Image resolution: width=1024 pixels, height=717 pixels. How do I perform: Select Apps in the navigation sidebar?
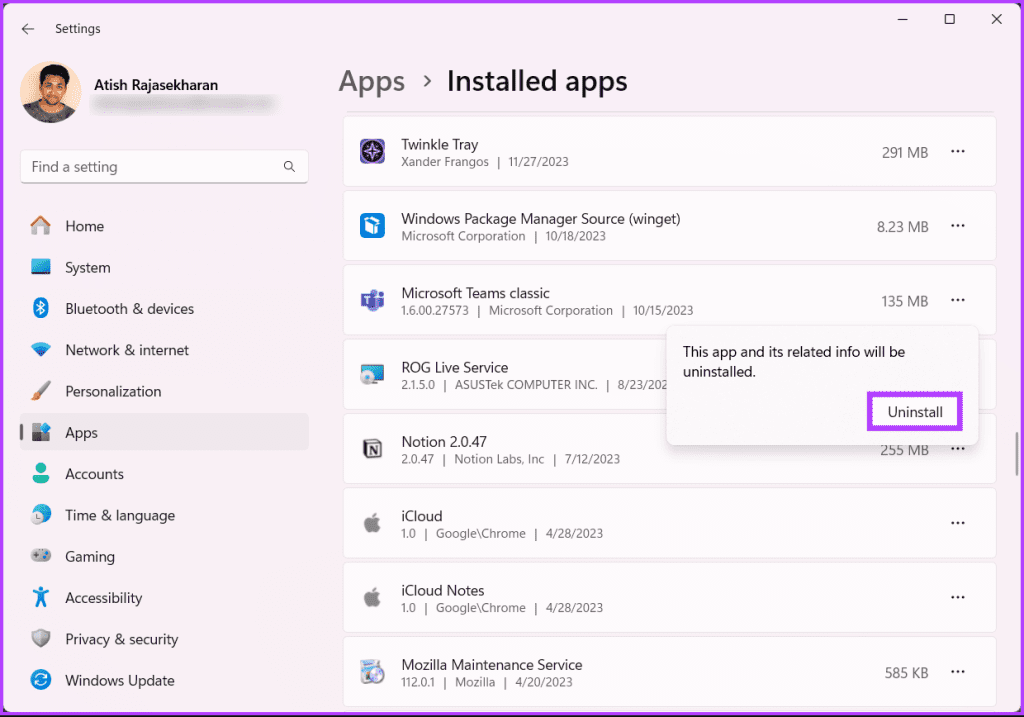click(x=80, y=432)
